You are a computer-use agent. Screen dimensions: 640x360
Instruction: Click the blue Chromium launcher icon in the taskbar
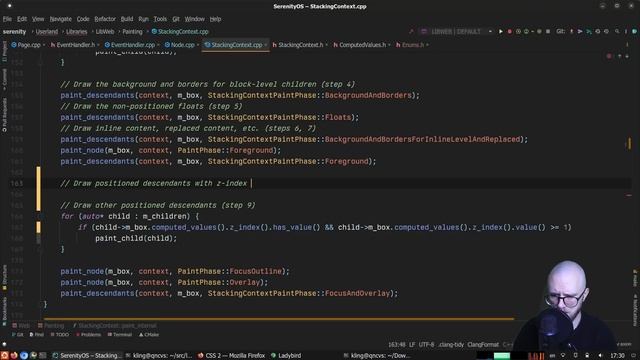pyautogui.click(x=24, y=356)
